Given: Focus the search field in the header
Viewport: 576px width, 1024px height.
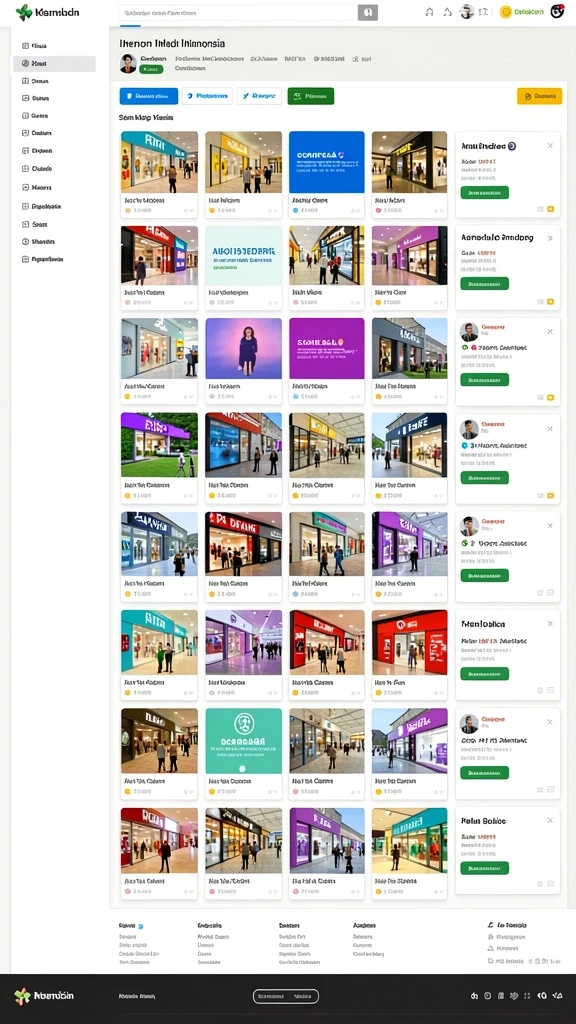Looking at the screenshot, I should (238, 12).
